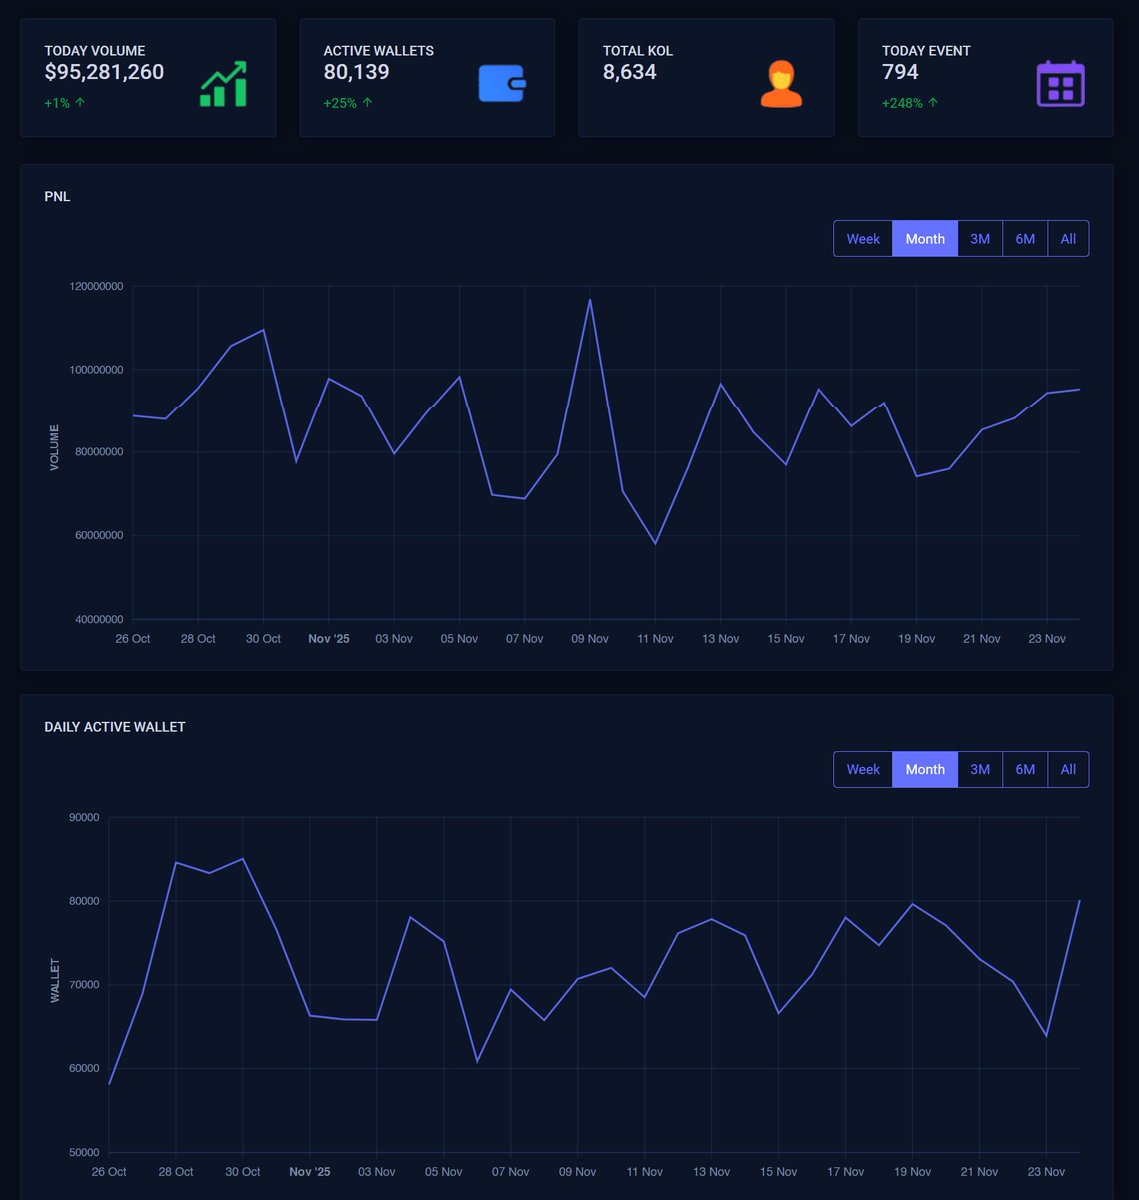
Task: Click the PNL chart peak near 09 Nov
Action: 590,299
